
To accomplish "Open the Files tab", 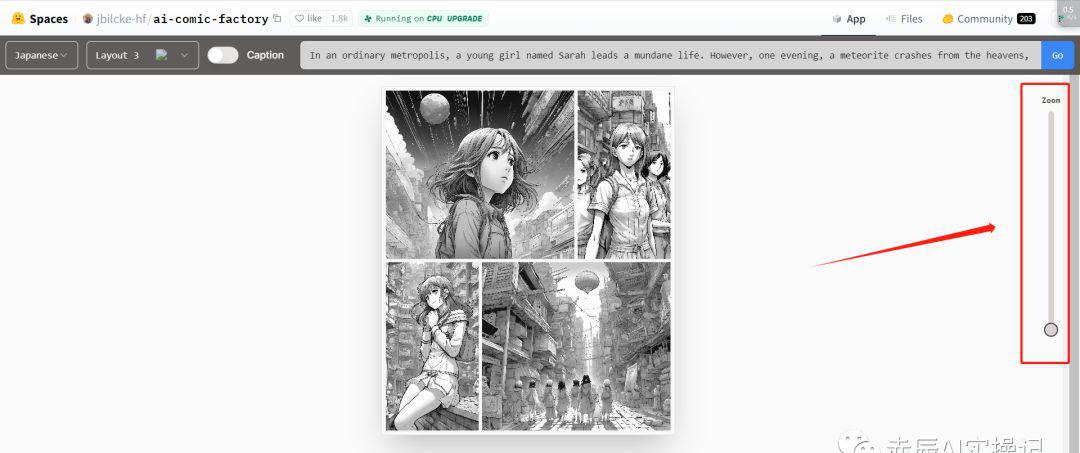I will tap(904, 18).
